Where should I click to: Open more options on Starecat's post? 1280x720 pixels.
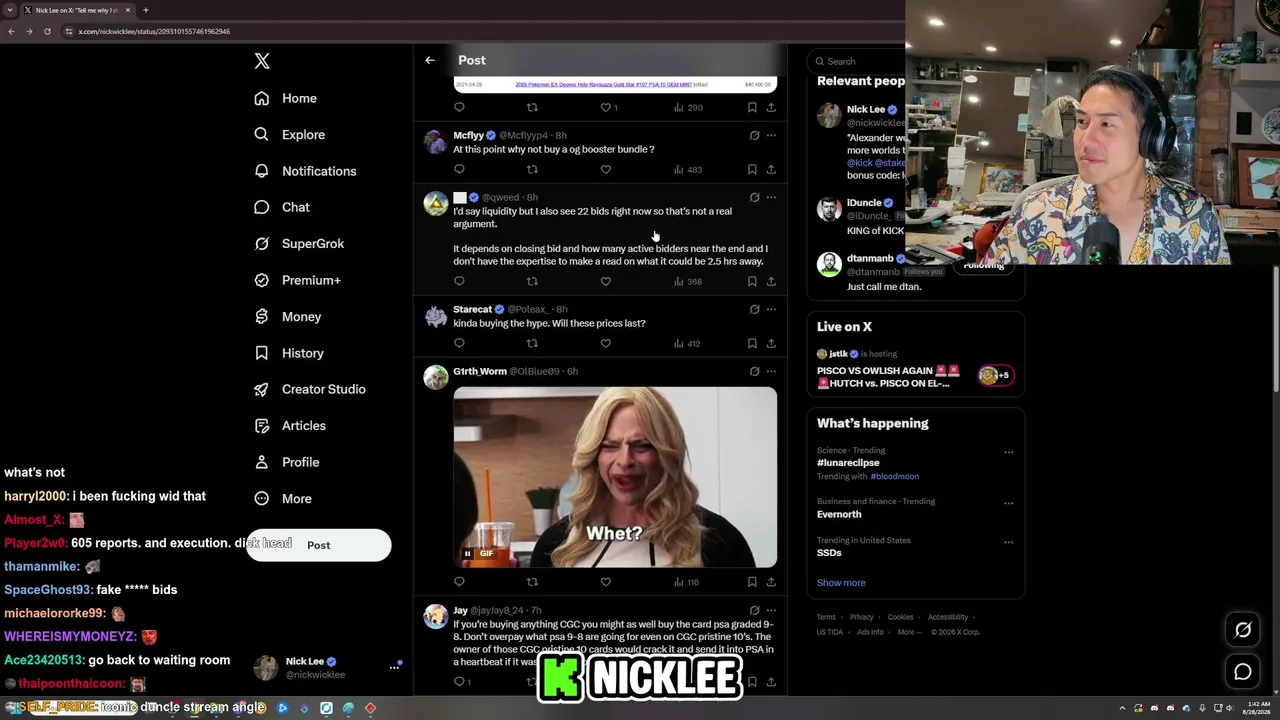pyautogui.click(x=771, y=309)
